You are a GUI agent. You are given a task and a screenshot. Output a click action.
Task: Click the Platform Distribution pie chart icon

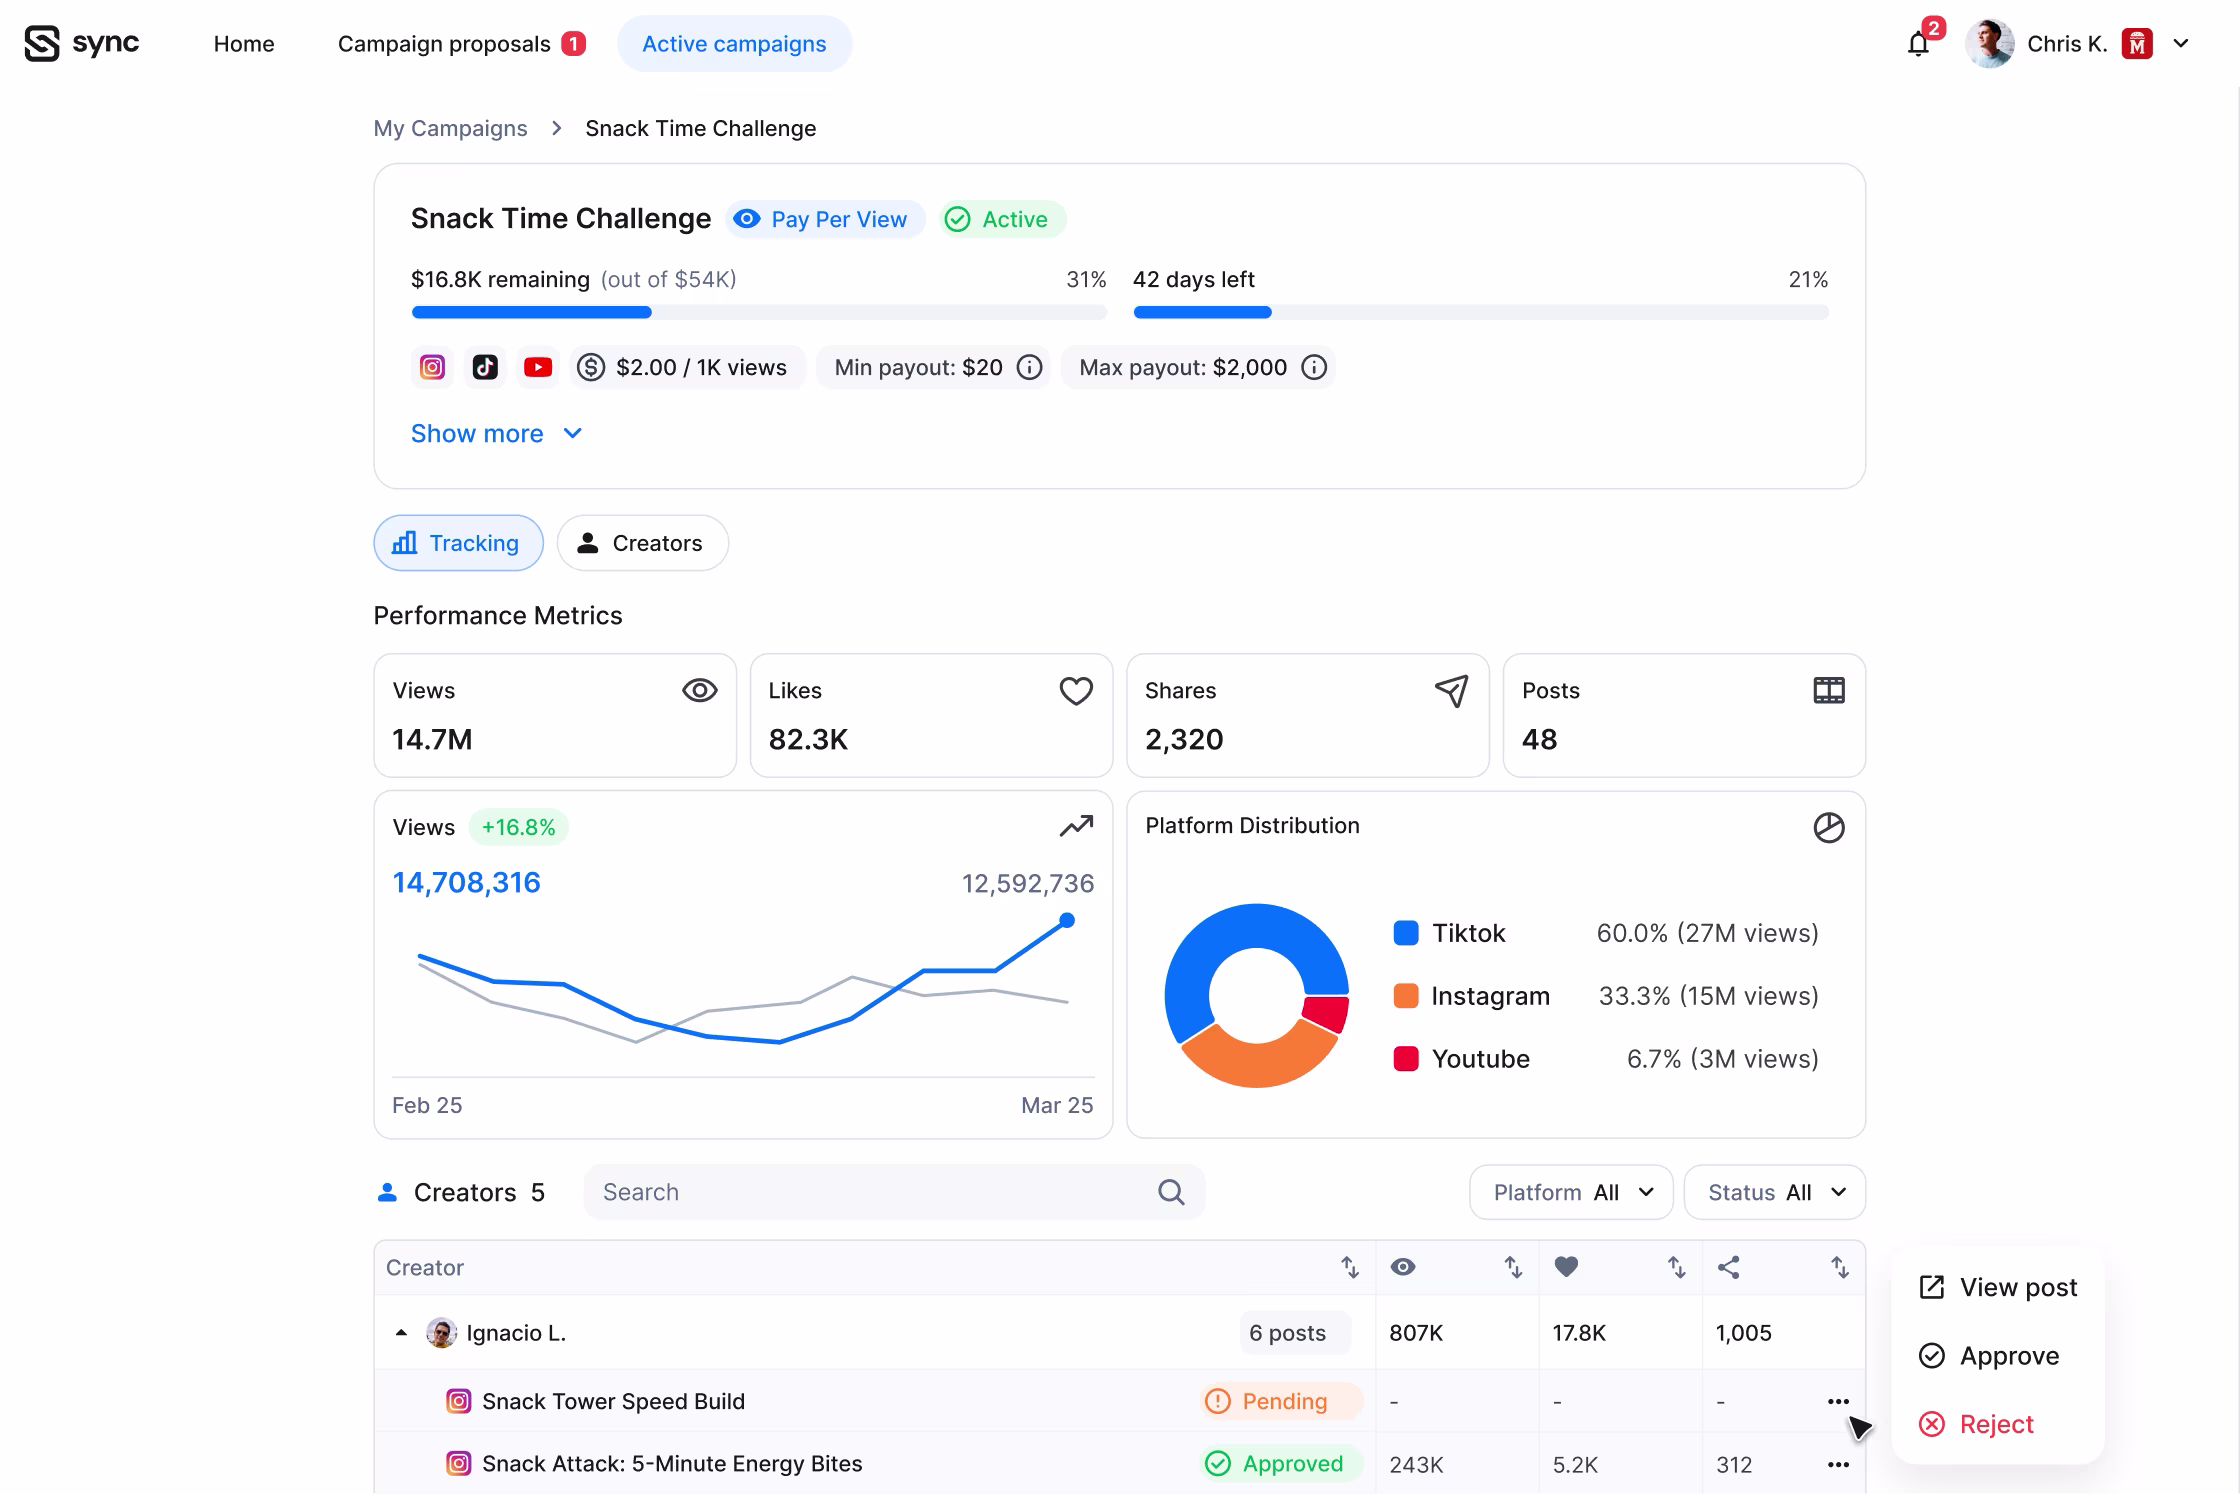pyautogui.click(x=1828, y=827)
